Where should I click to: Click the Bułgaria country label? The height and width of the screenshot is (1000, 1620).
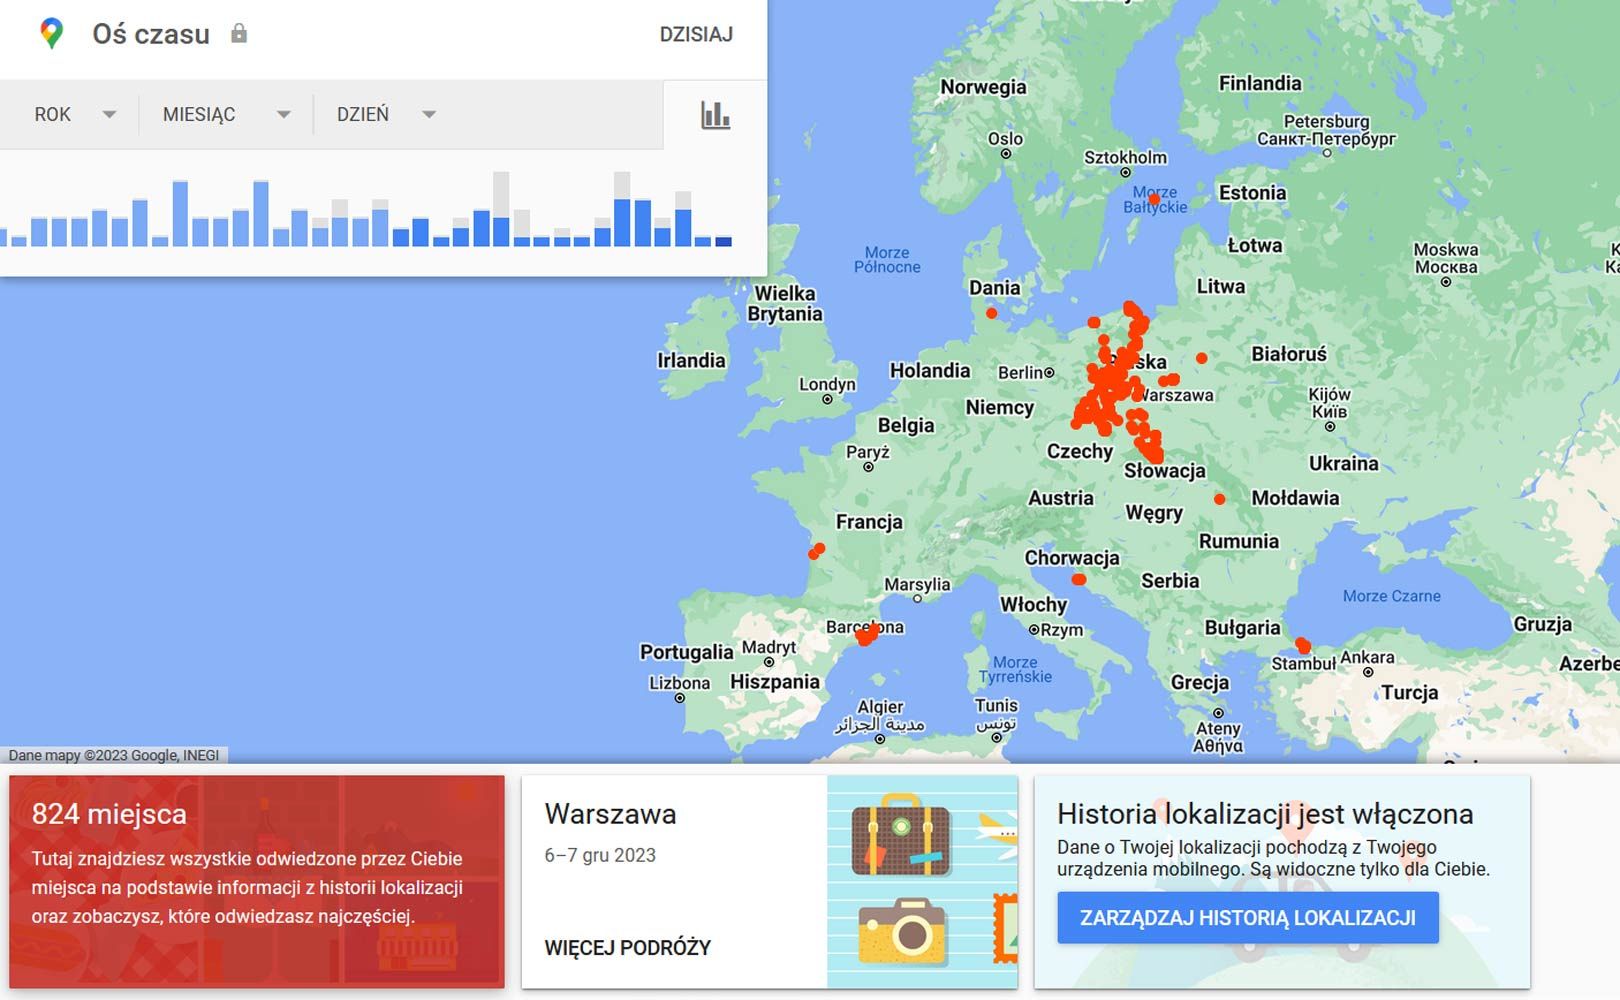(x=1242, y=628)
